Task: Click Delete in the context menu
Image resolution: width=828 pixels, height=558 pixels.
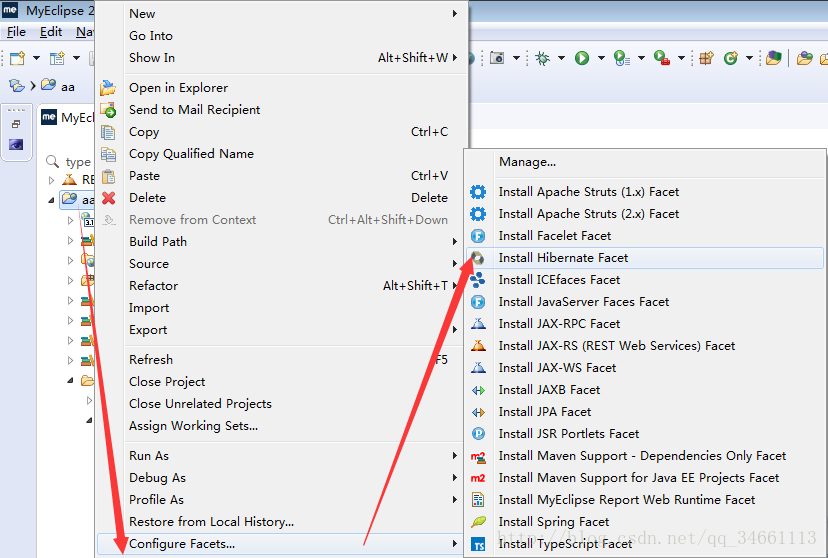Action: click(x=280, y=198)
